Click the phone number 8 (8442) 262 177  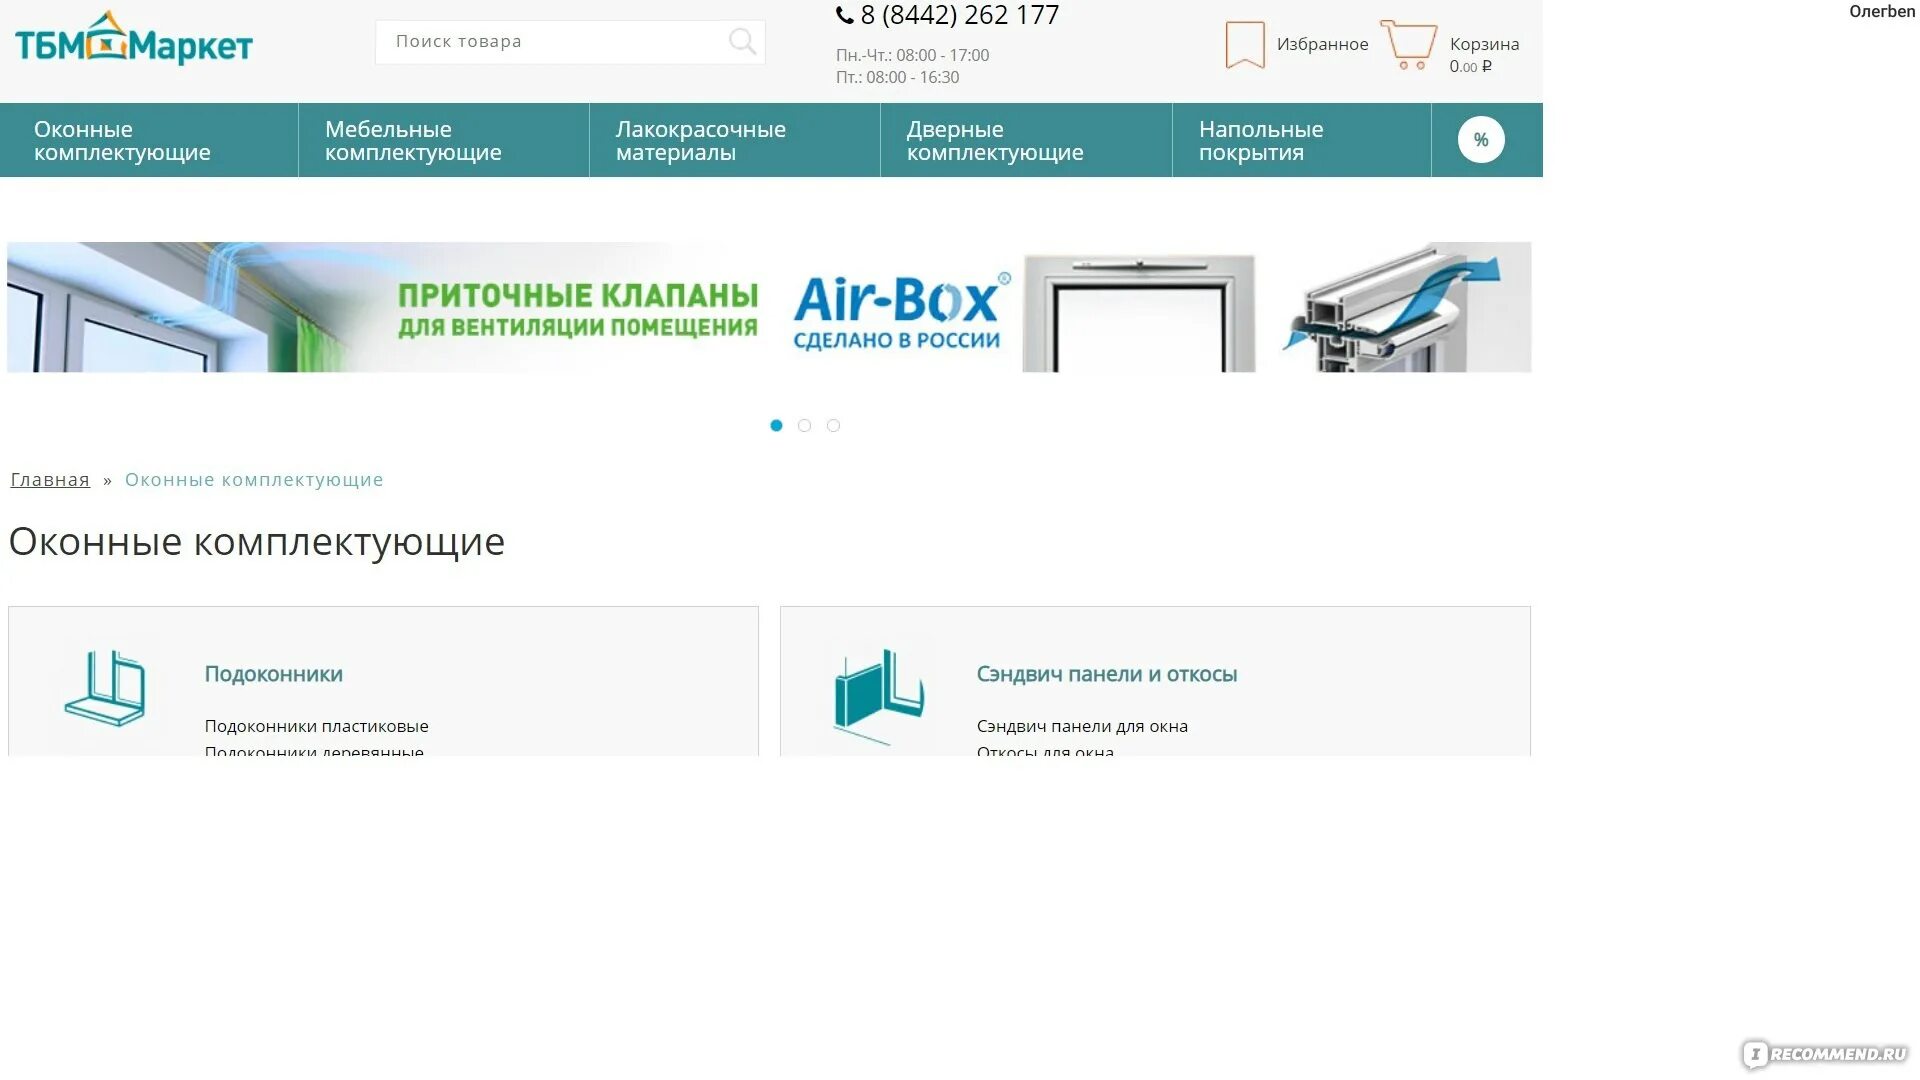click(959, 15)
